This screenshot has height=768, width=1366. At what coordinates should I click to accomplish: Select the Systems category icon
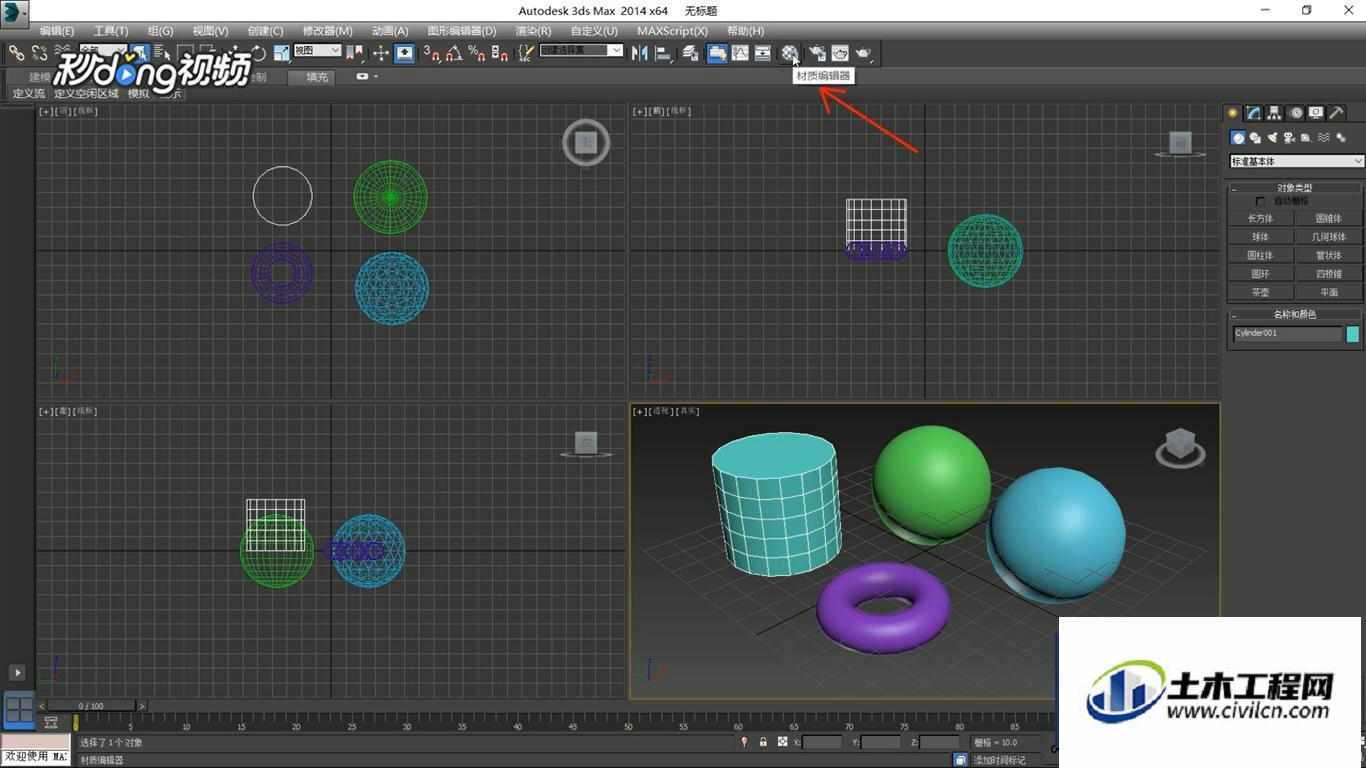coord(1341,138)
